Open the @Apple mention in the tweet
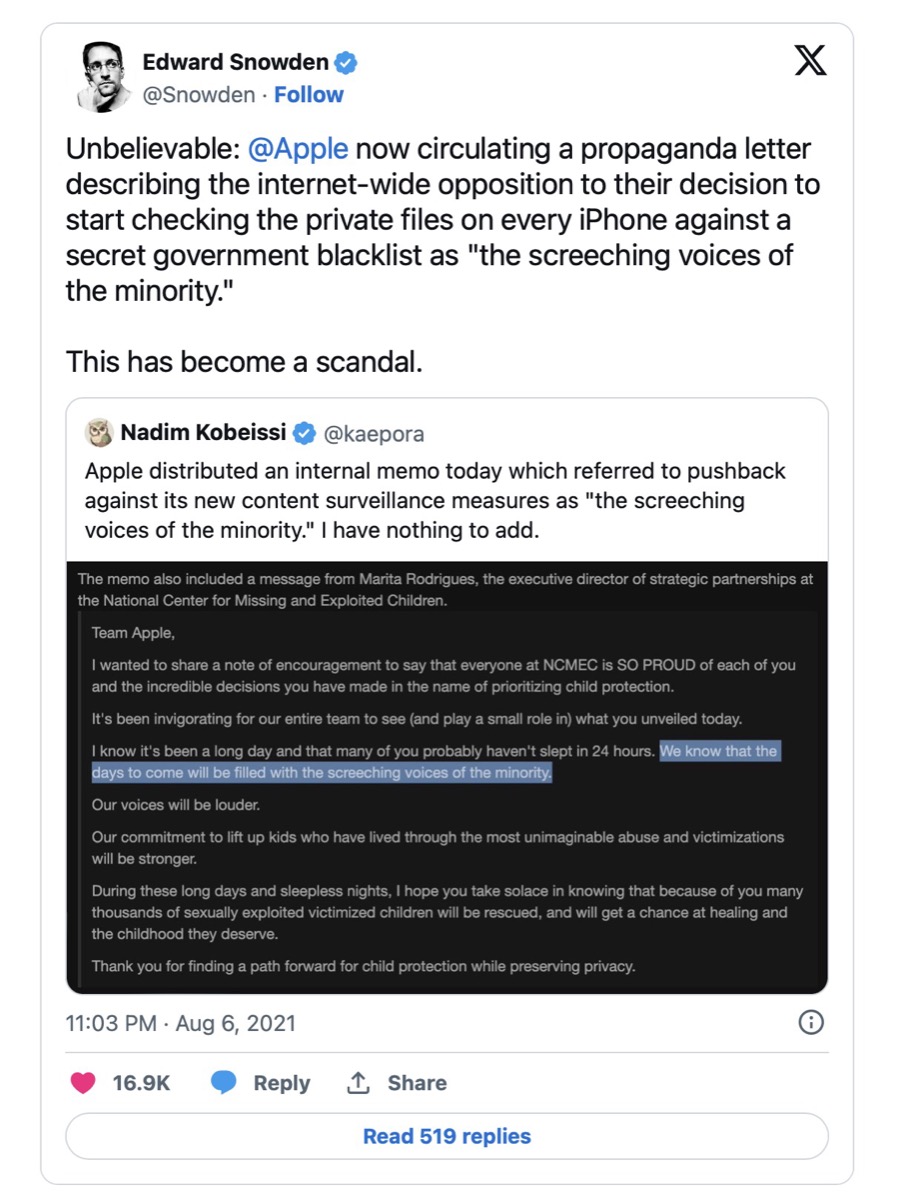Viewport: 921px width, 1200px height. 293,148
